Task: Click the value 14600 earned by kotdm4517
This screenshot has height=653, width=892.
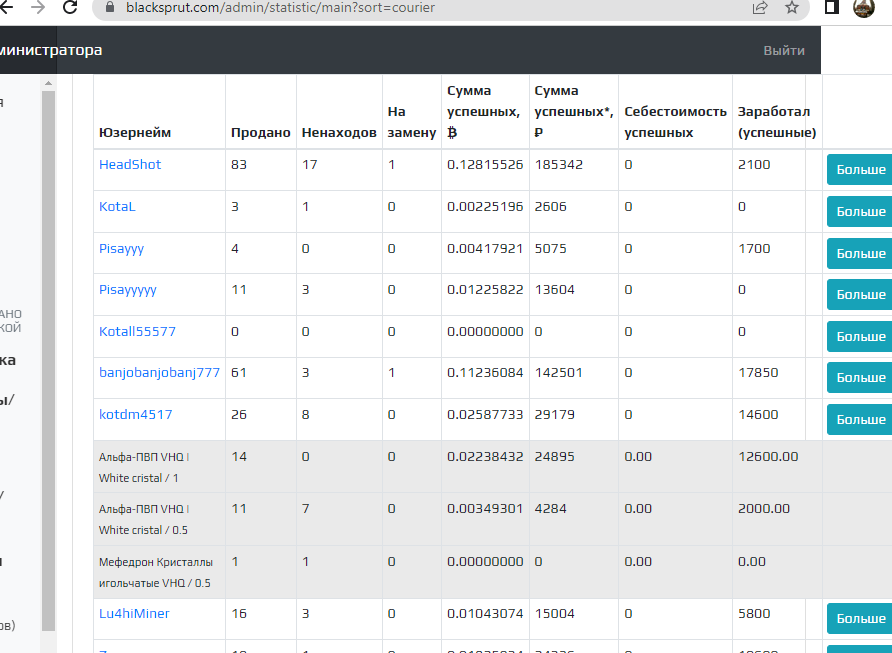Action: (x=758, y=415)
